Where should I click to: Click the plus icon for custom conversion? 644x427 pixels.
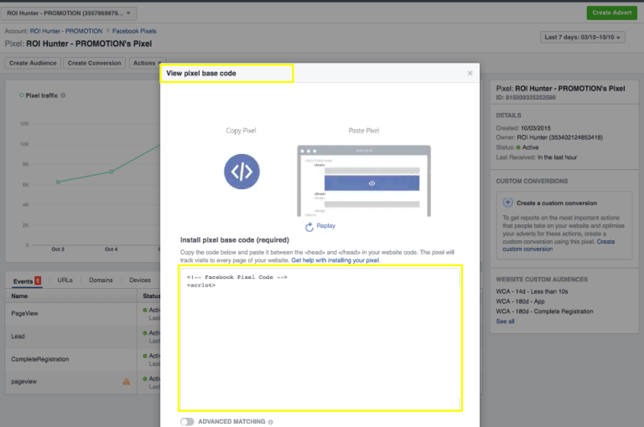point(508,202)
